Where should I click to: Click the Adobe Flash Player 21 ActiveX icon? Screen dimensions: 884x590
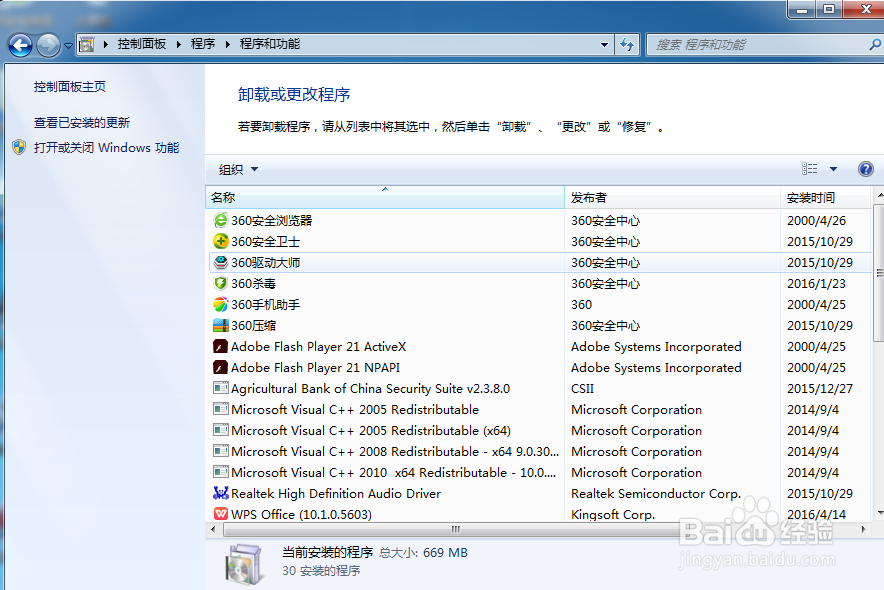[220, 346]
